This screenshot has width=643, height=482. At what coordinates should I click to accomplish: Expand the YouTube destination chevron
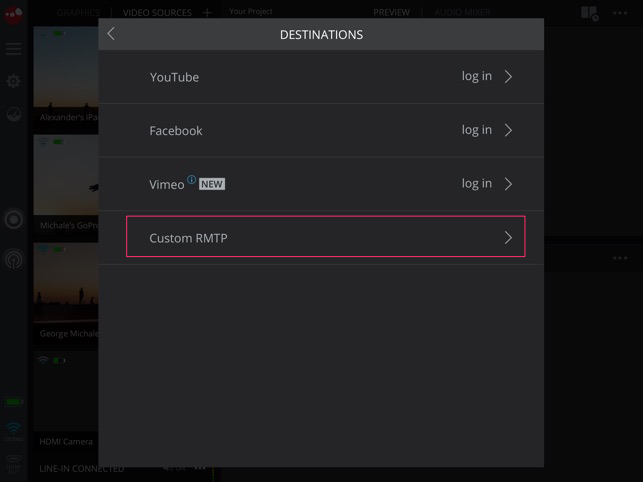(508, 76)
